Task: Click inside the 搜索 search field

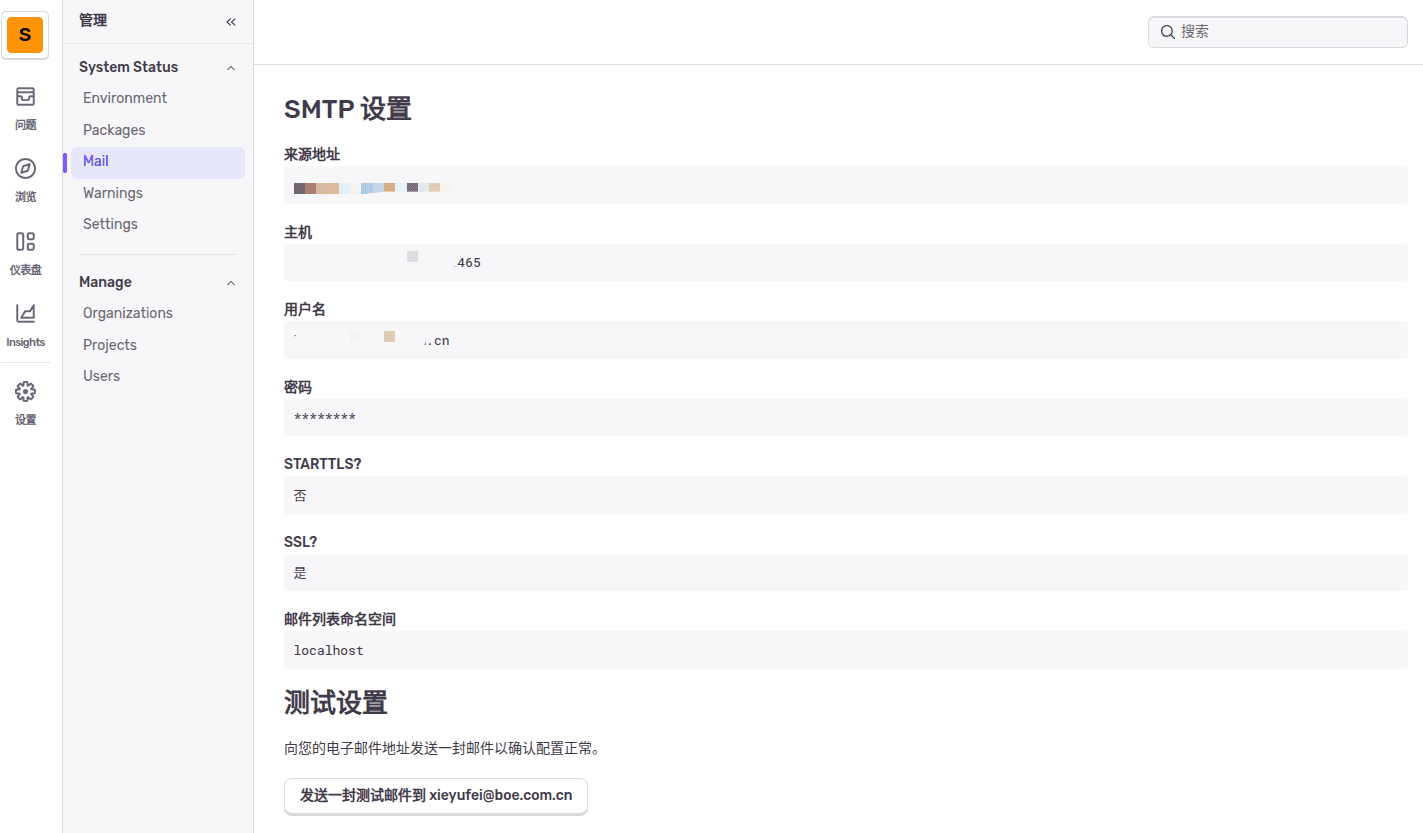Action: [x=1277, y=32]
